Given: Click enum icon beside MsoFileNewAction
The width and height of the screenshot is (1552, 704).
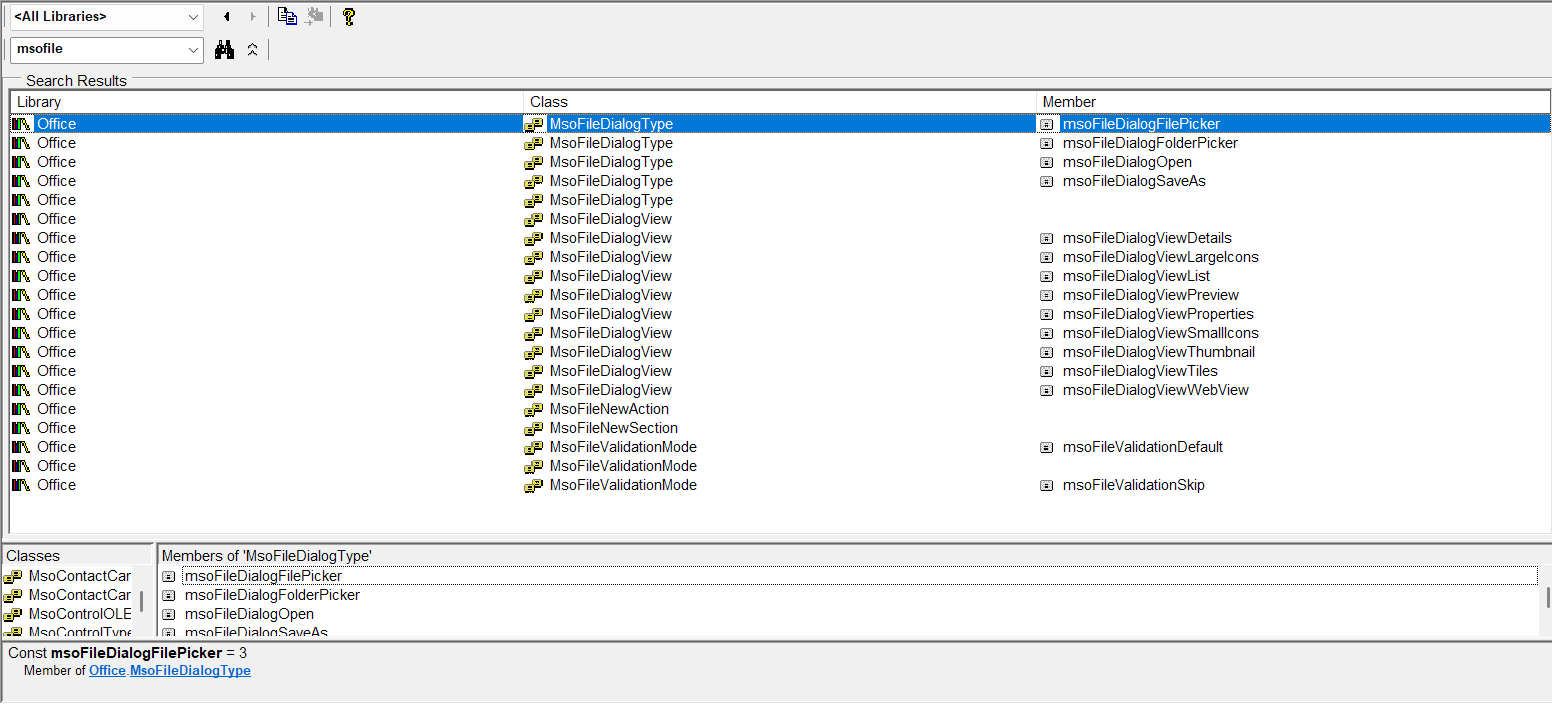Looking at the screenshot, I should point(534,409).
